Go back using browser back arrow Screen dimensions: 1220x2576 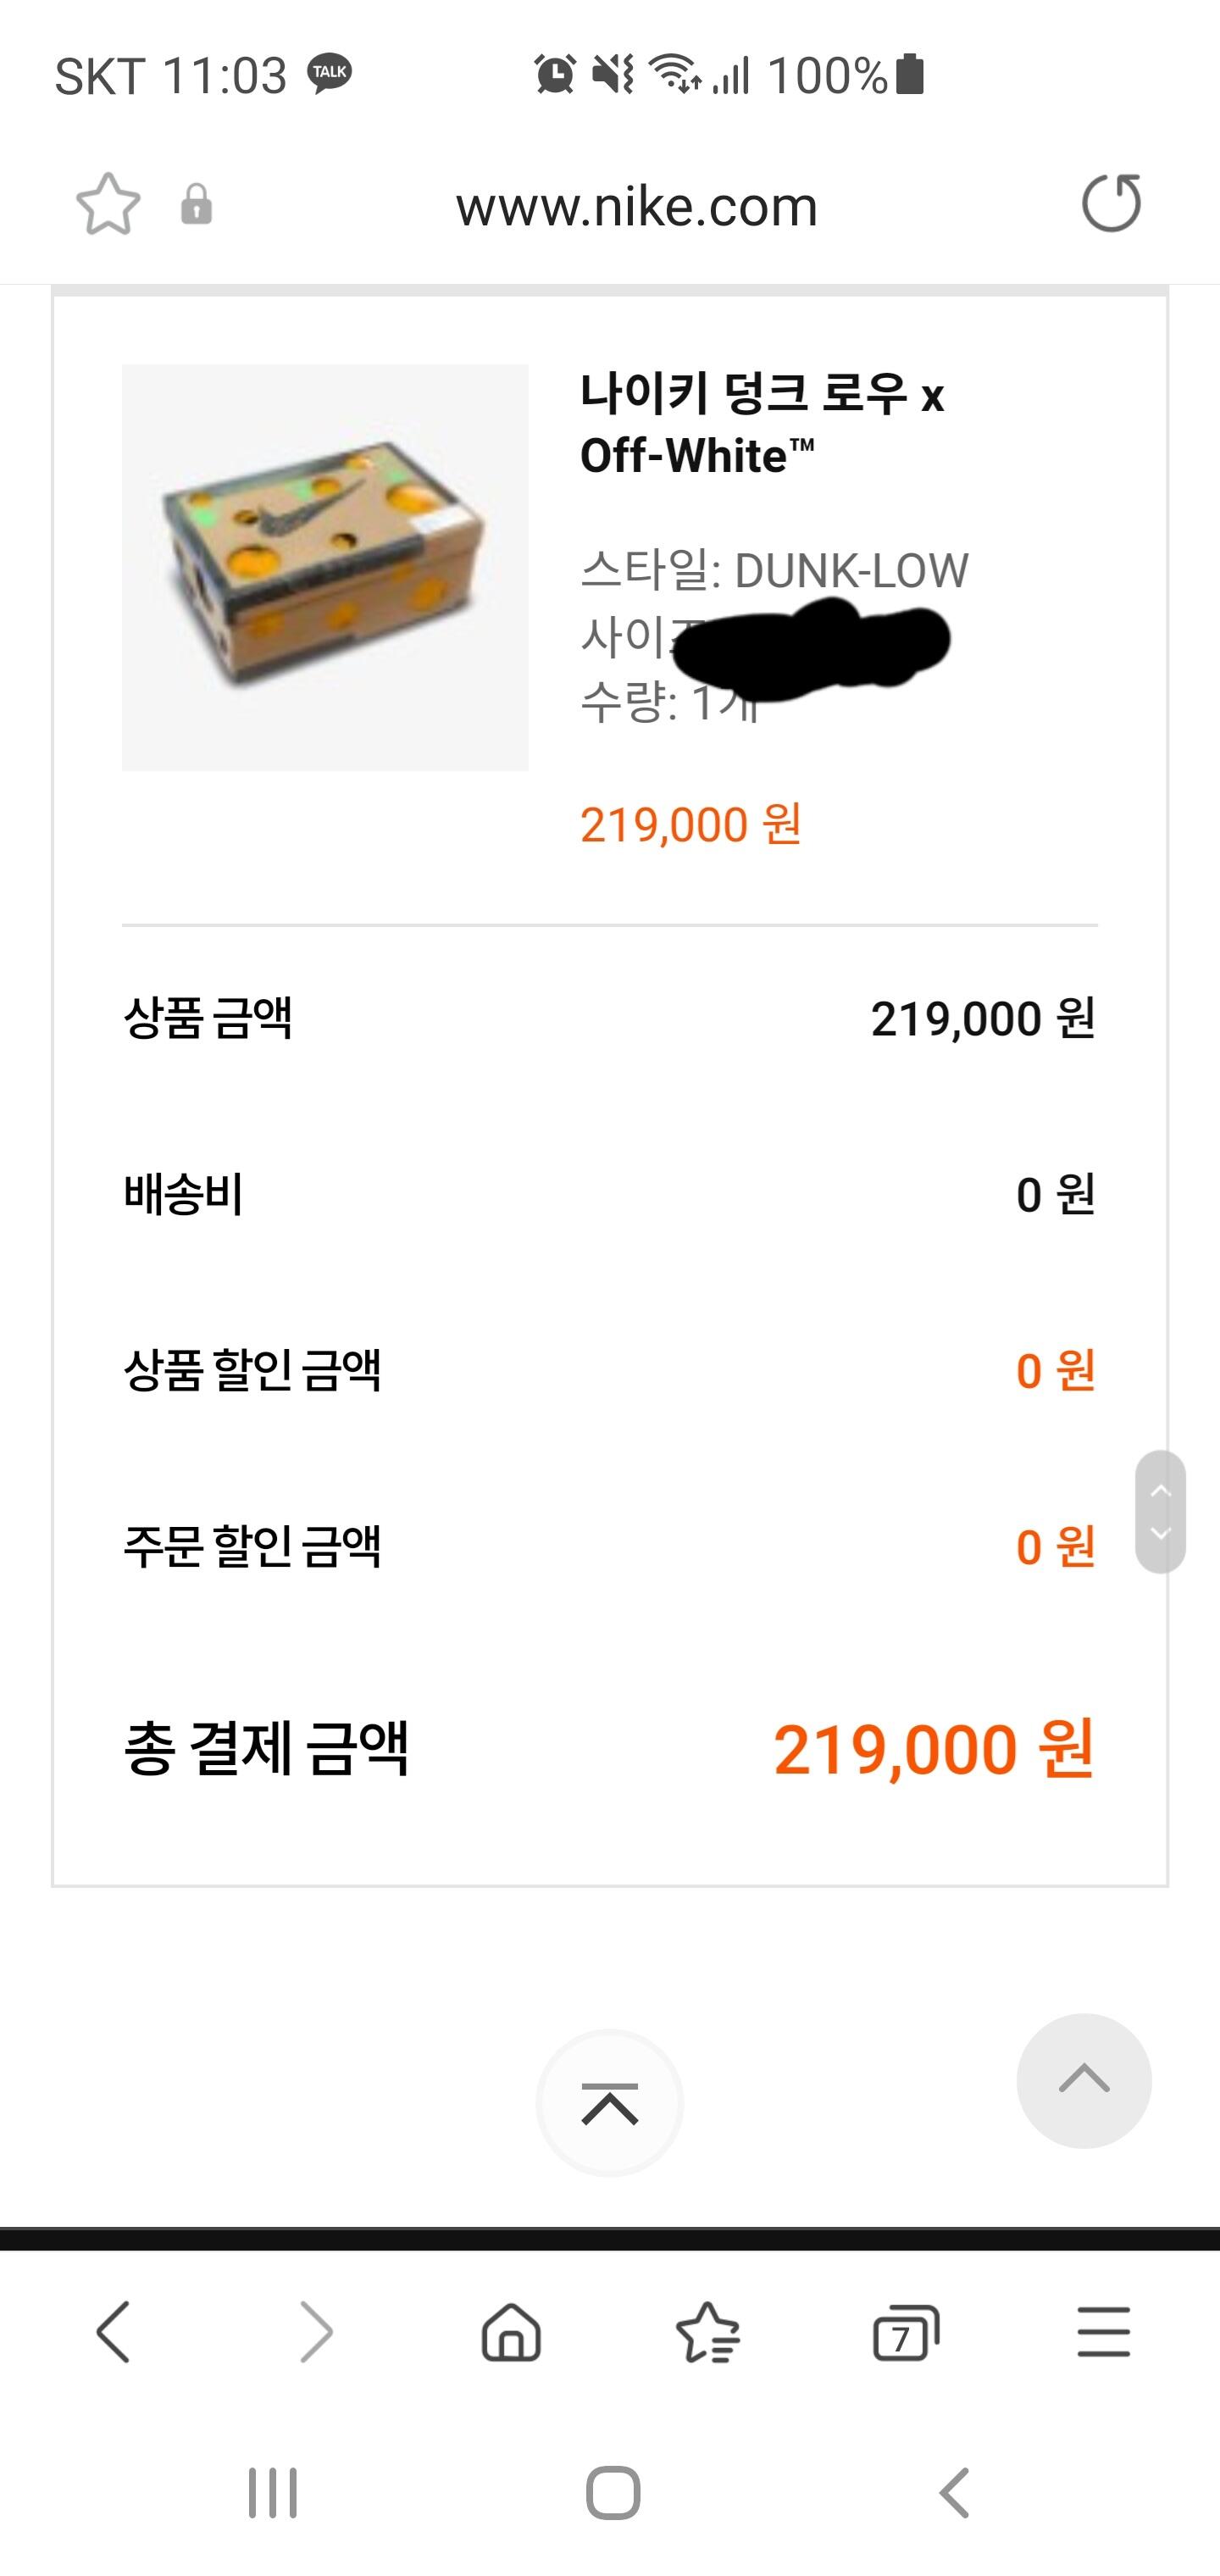pyautogui.click(x=113, y=2332)
